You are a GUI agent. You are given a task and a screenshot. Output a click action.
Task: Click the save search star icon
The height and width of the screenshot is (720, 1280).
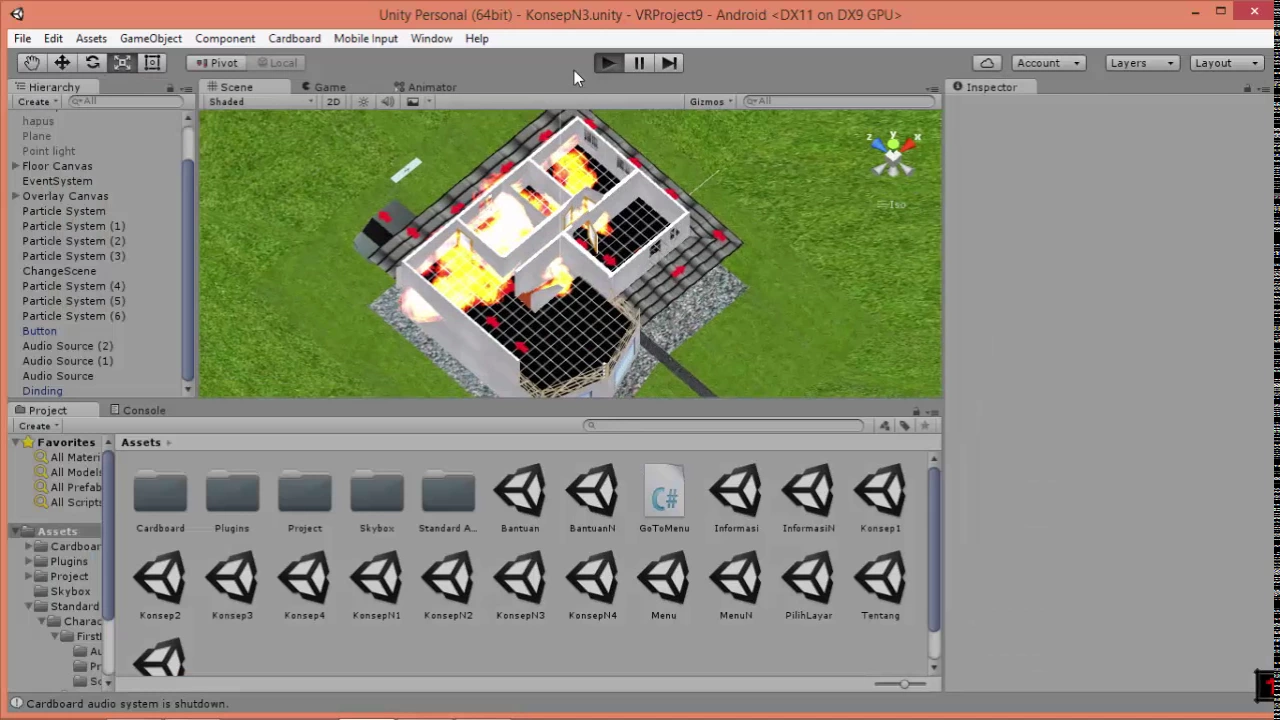click(x=924, y=426)
